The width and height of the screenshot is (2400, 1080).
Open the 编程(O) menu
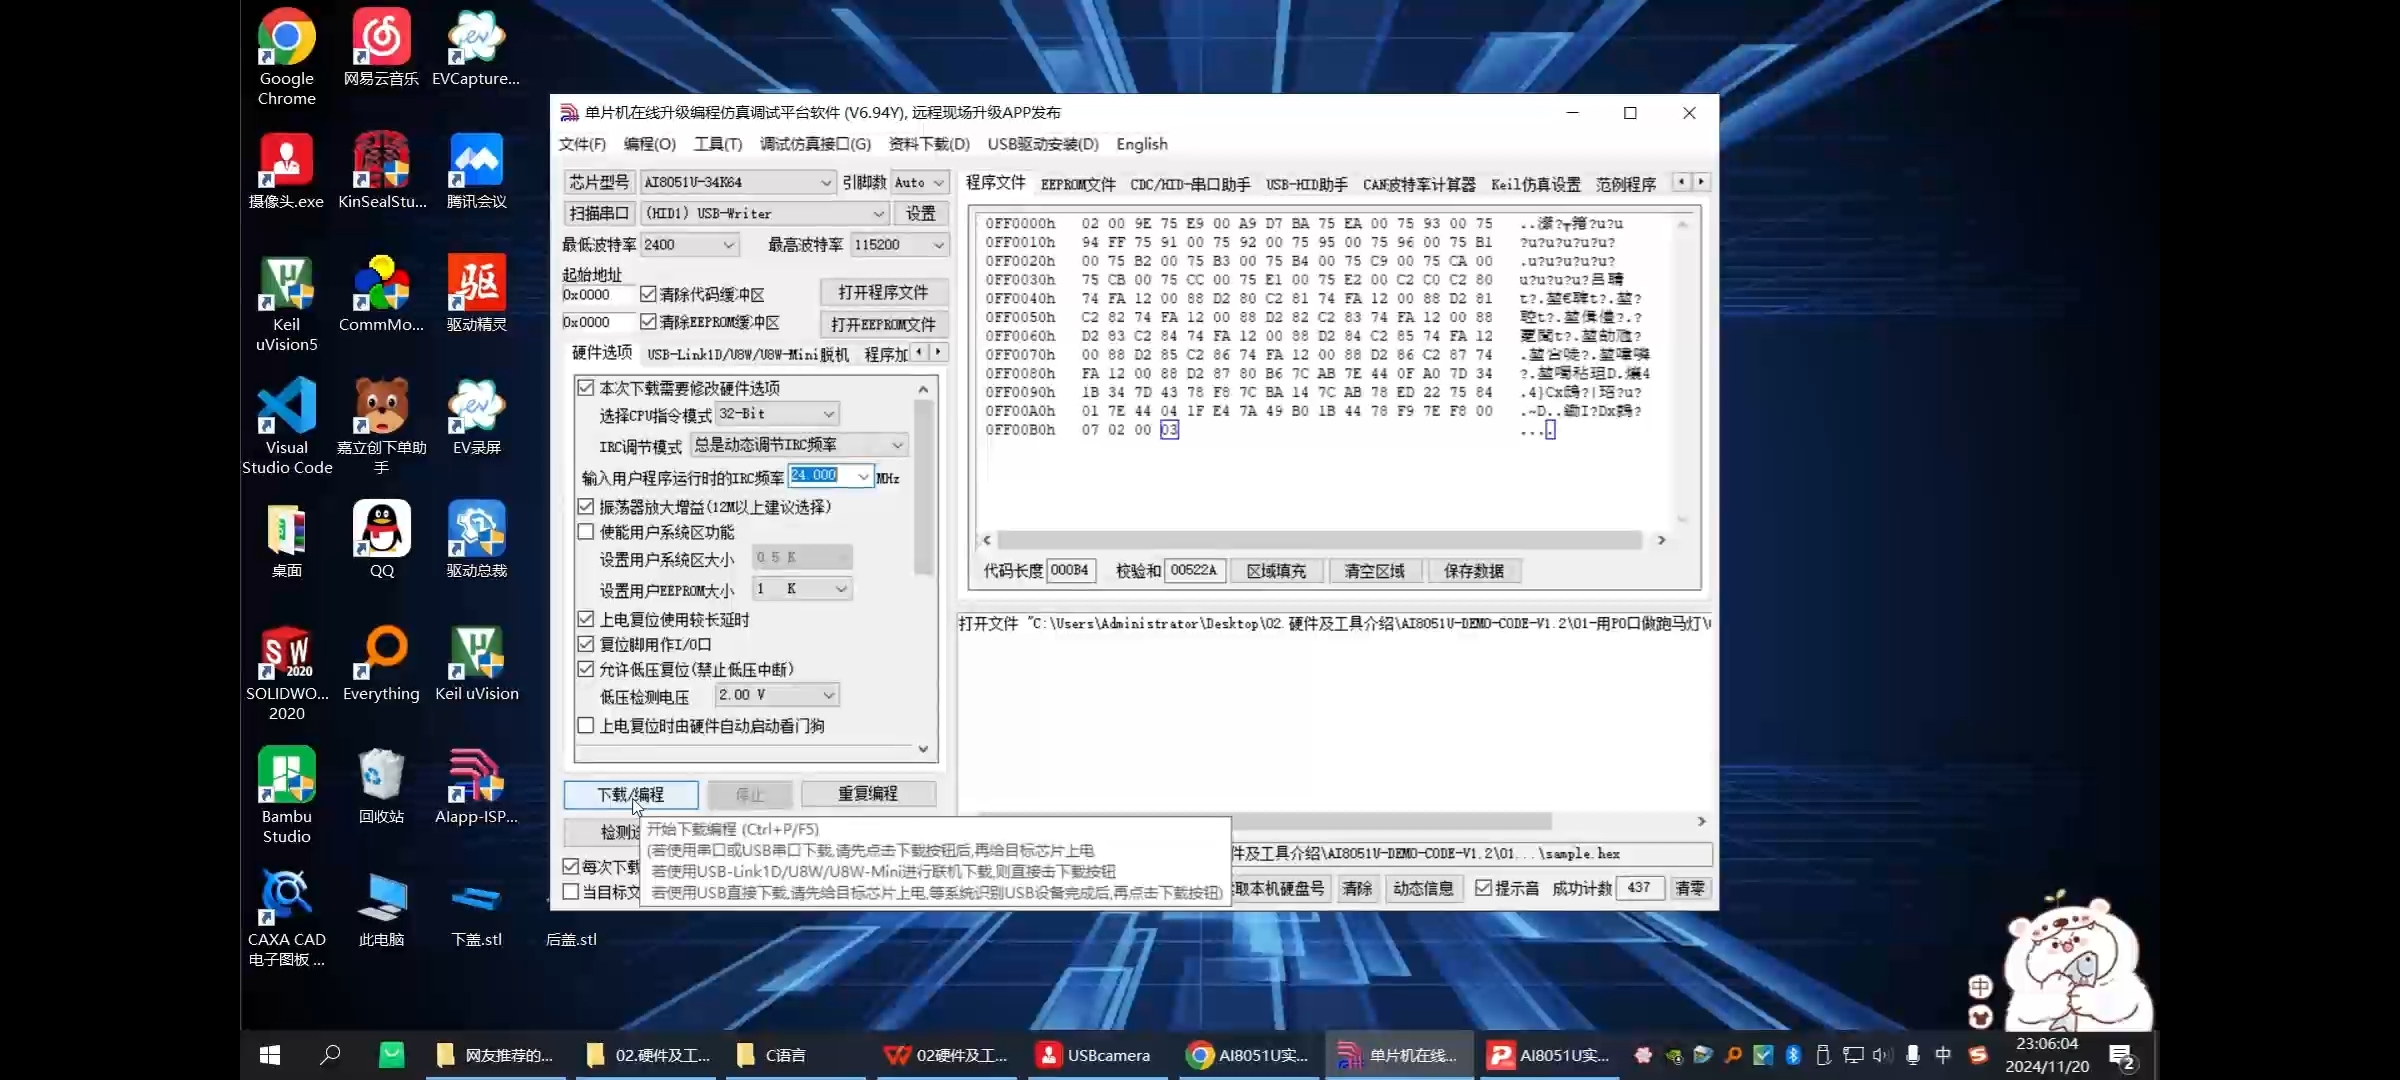[649, 144]
